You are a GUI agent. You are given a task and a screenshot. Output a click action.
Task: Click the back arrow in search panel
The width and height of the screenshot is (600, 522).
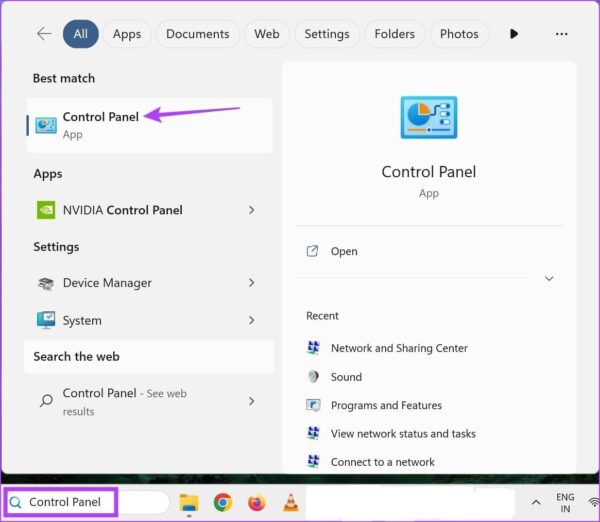point(44,34)
